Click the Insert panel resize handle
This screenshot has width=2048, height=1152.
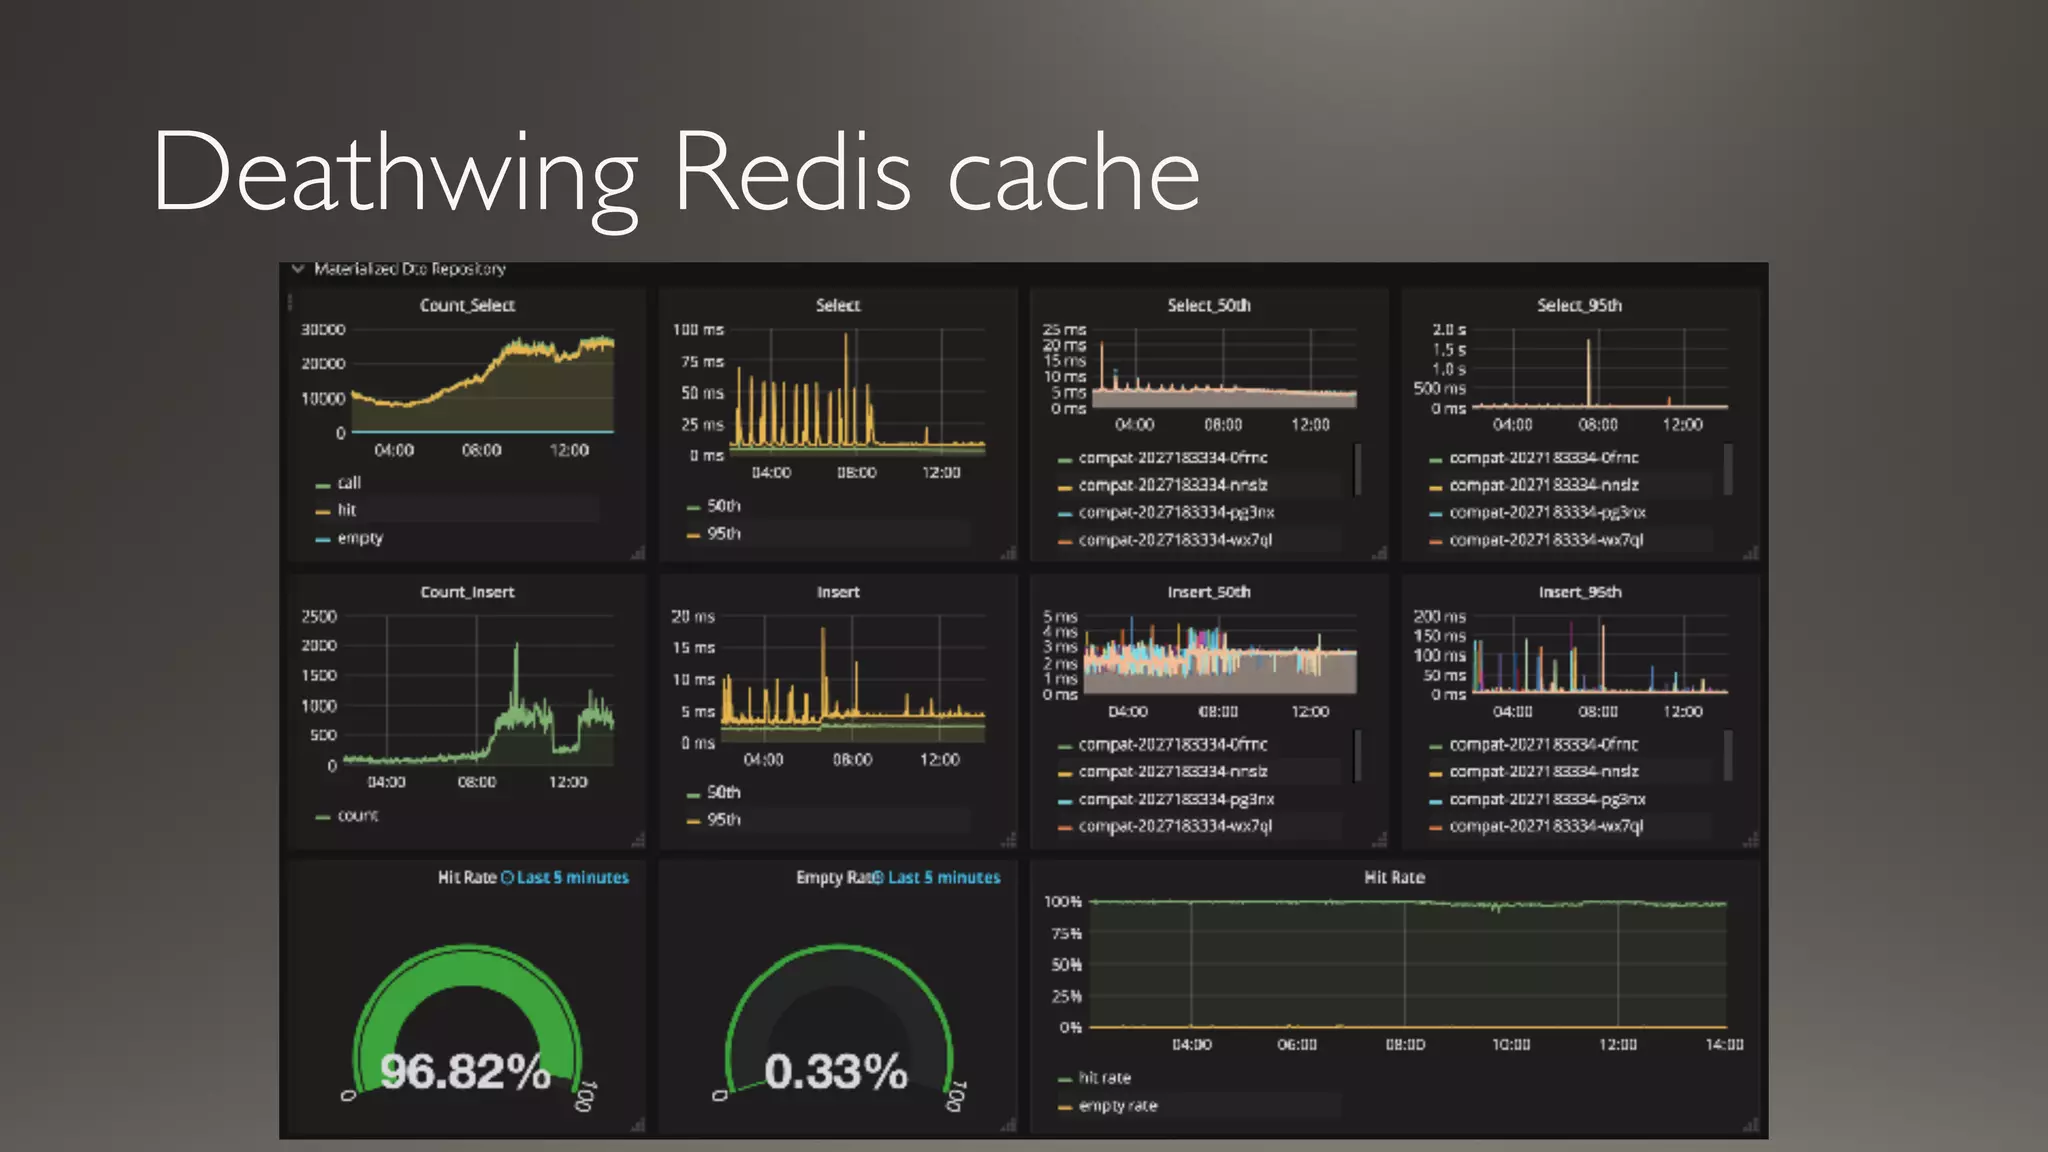click(1009, 840)
